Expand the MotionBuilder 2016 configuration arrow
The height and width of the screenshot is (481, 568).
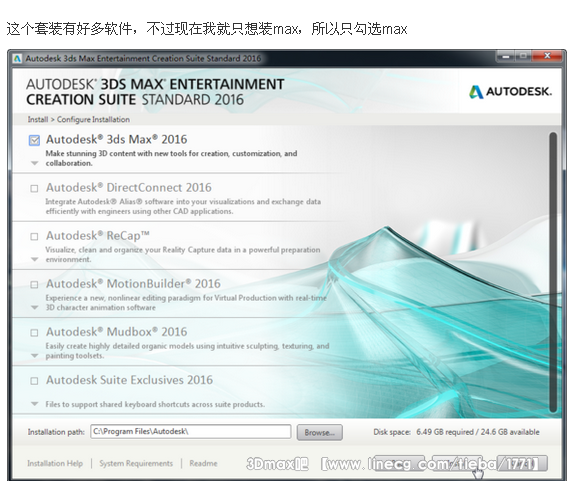(34, 308)
